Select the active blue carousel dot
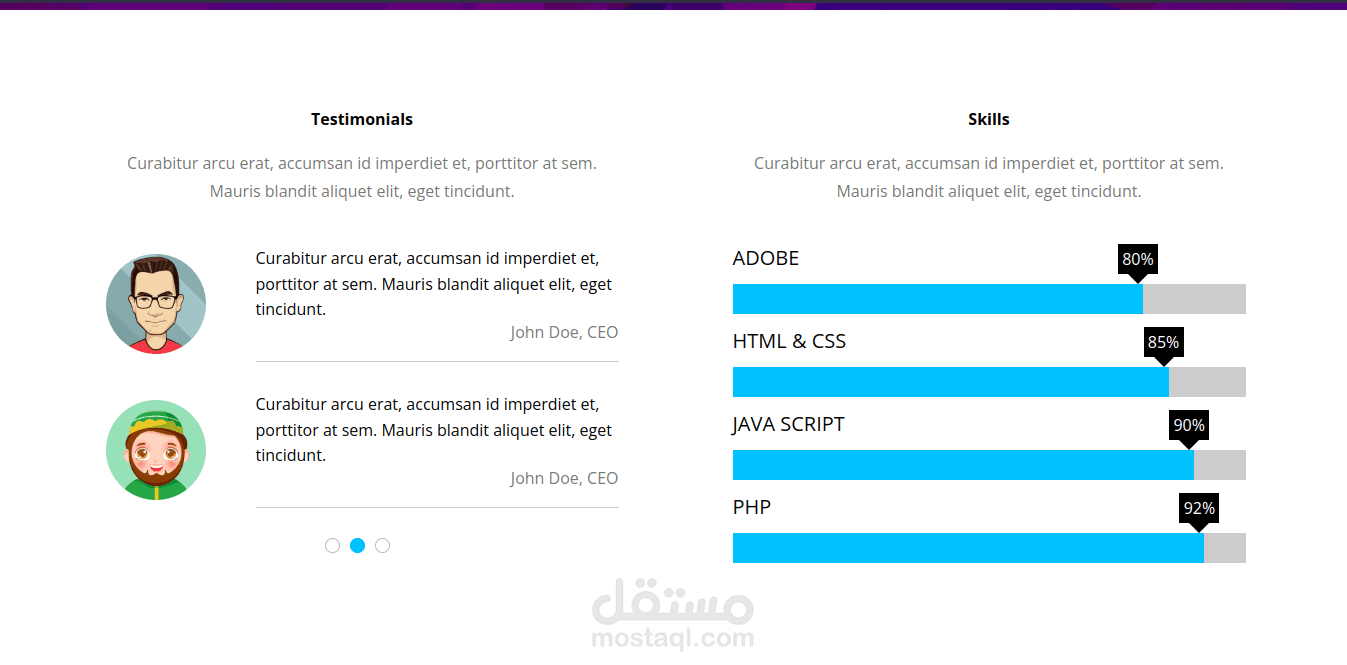This screenshot has width=1347, height=665. pyautogui.click(x=357, y=546)
